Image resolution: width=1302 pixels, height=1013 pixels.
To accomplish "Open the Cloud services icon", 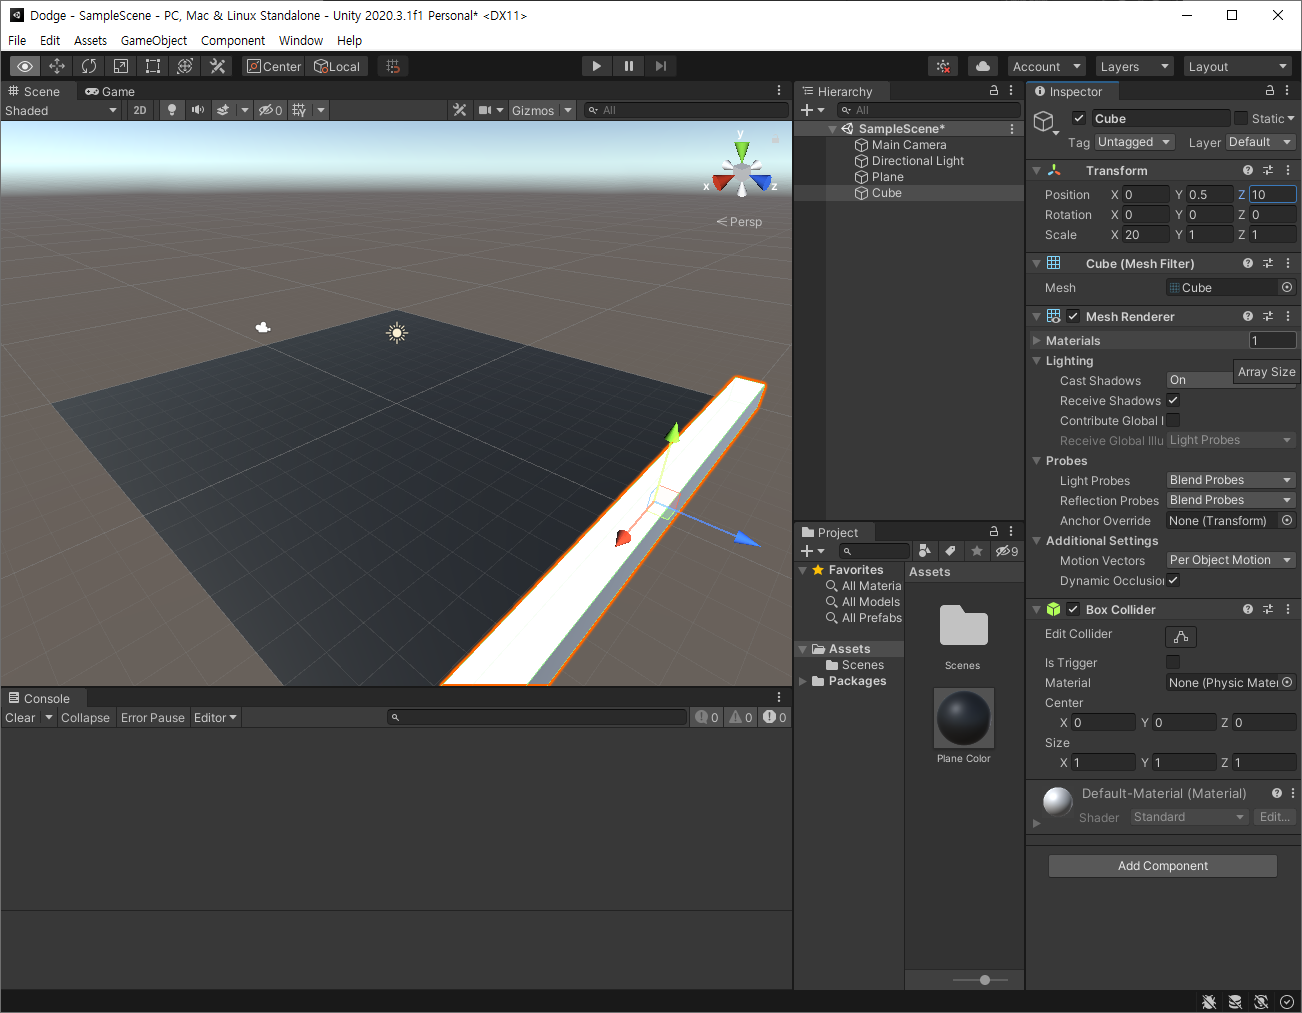I will tap(983, 66).
